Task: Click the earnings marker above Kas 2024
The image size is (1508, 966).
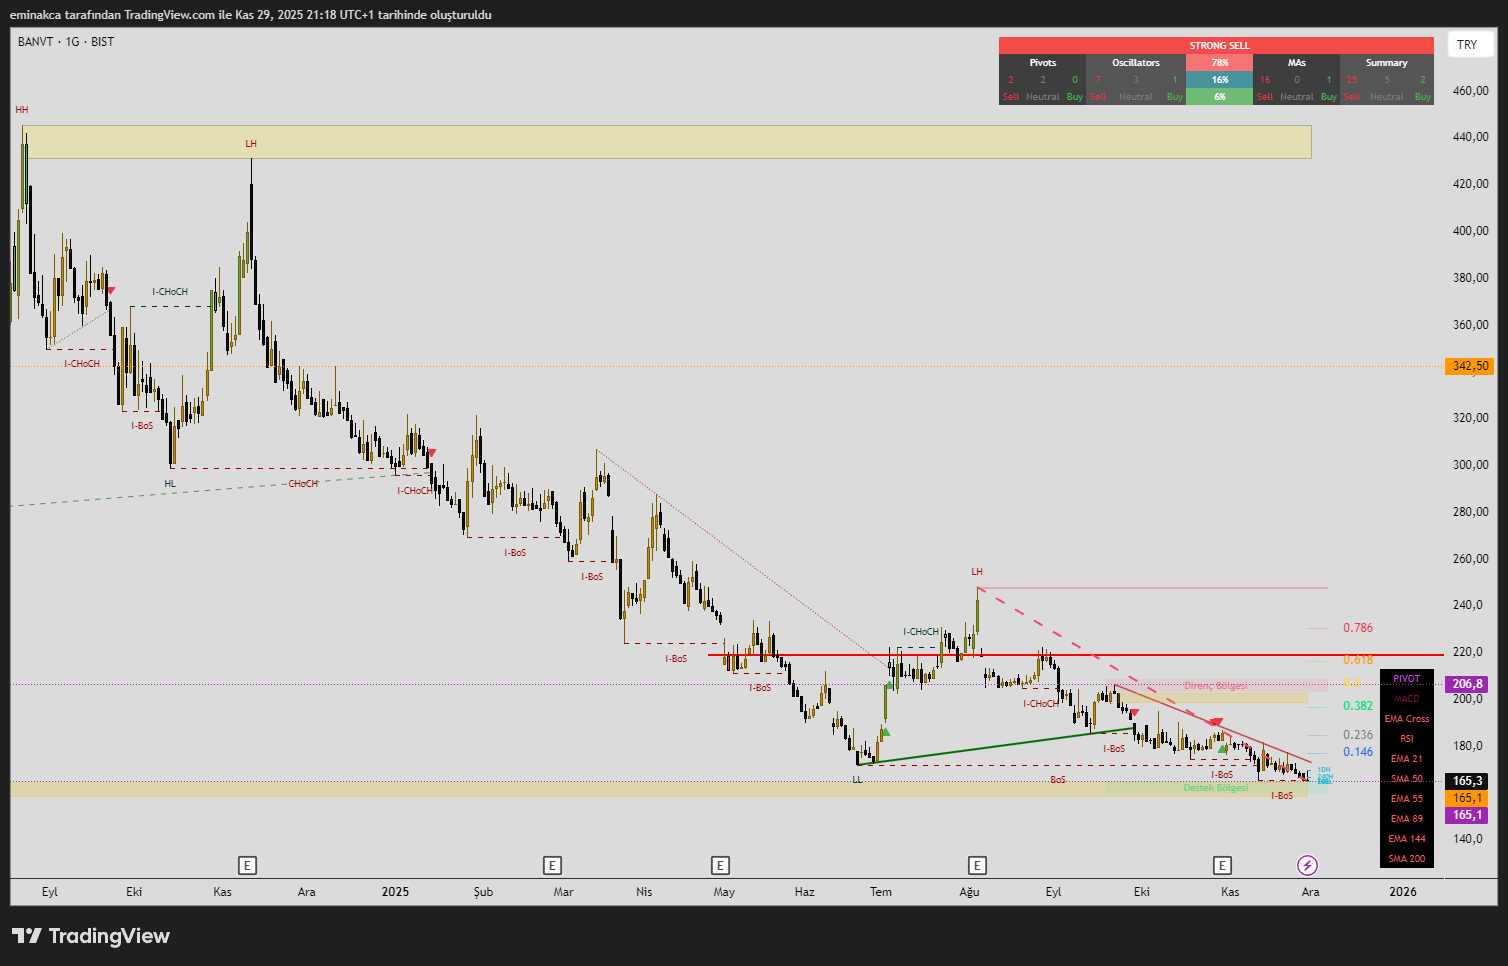Action: (248, 865)
